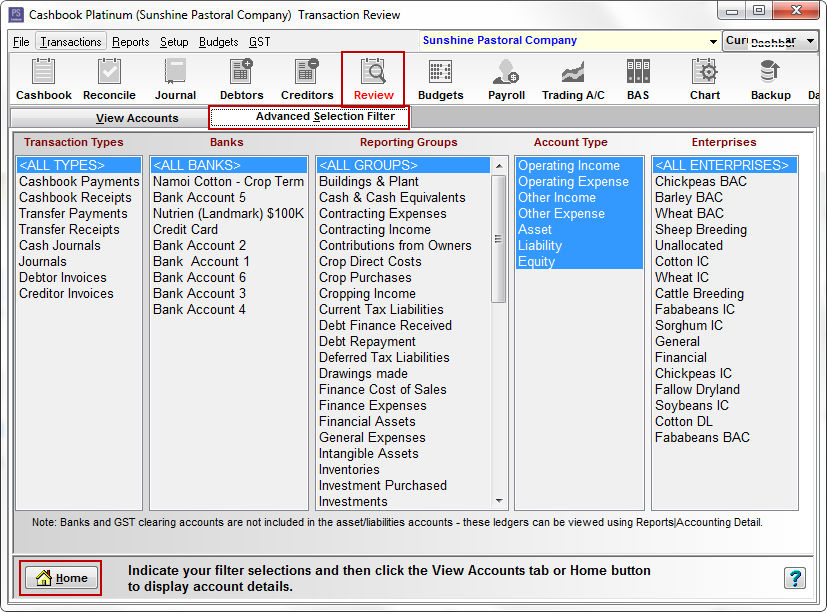Open the File menu
827x612 pixels.
[21, 42]
